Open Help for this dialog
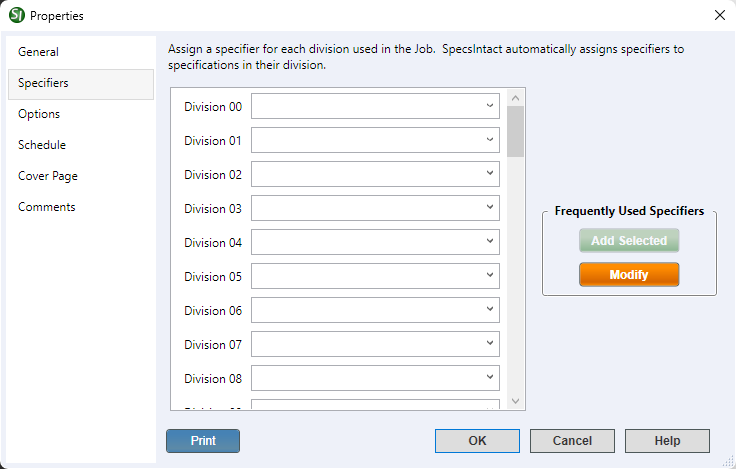Image resolution: width=736 pixels, height=469 pixels. point(667,441)
